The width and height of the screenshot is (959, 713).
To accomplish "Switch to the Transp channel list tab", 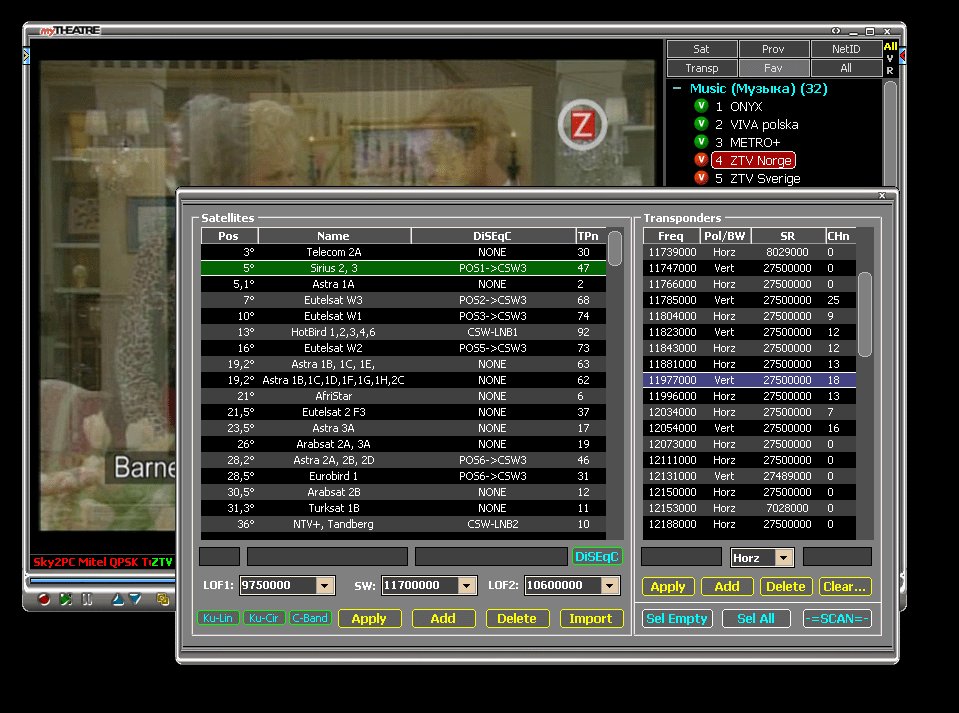I will [x=702, y=68].
